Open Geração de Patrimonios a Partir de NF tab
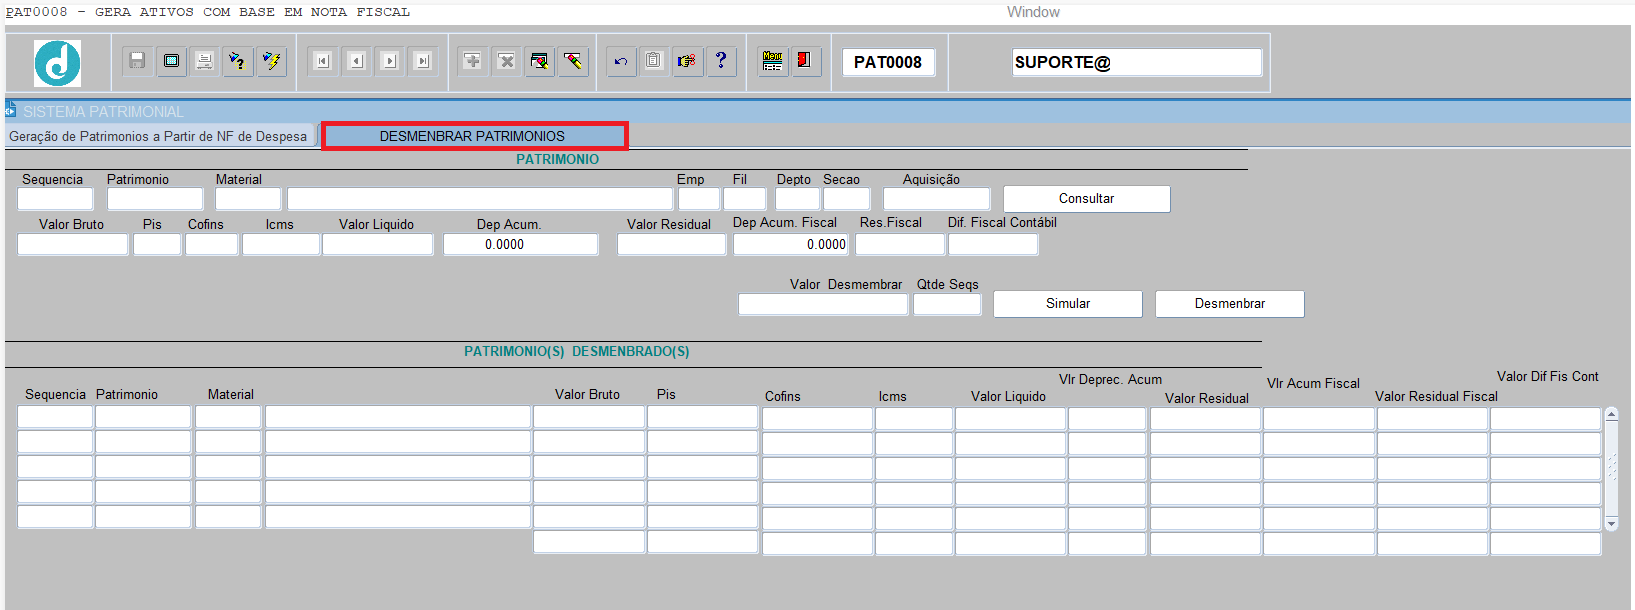Viewport: 1635px width, 610px height. 159,136
